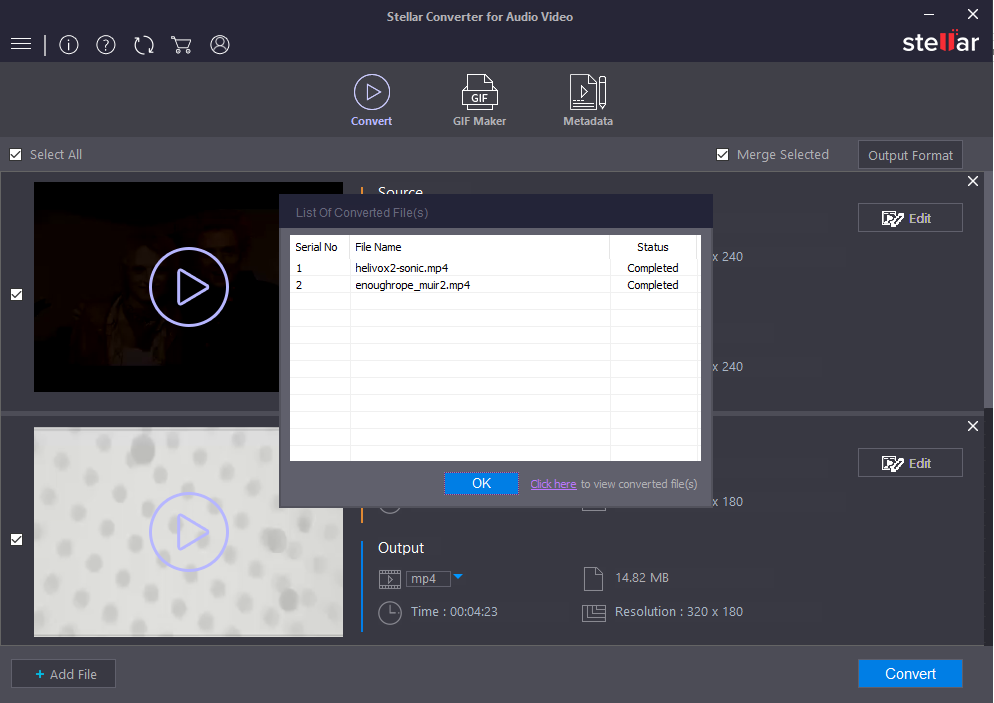Click the output film strip icon
Image resolution: width=994 pixels, height=703 pixels.
(x=390, y=579)
